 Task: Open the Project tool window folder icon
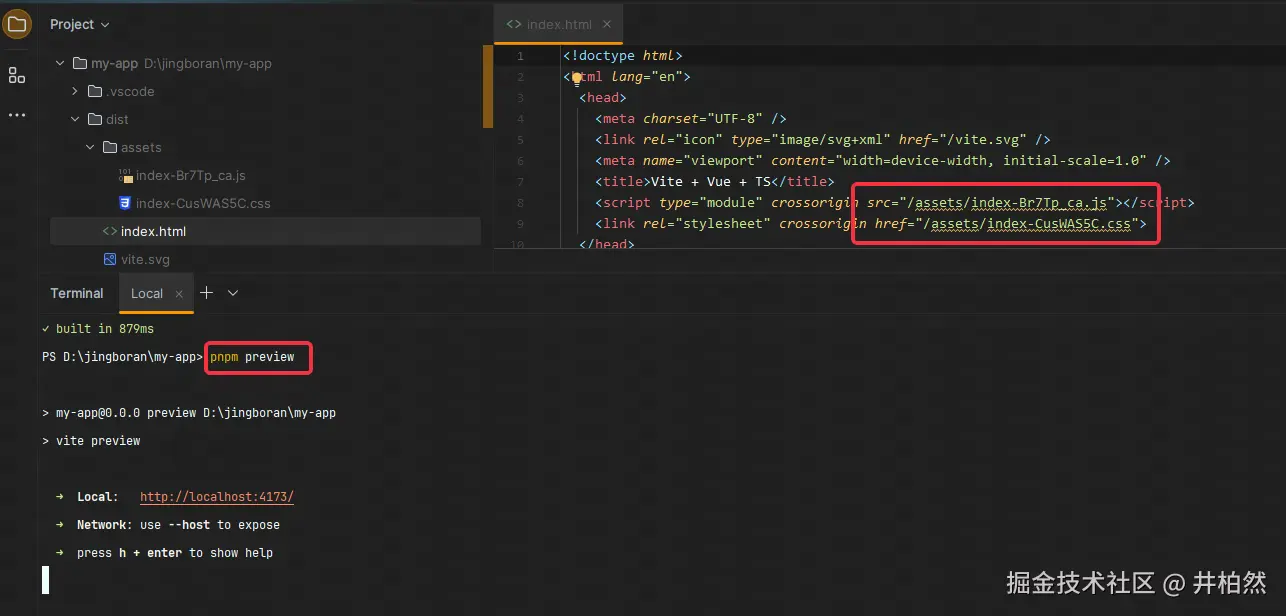click(17, 24)
